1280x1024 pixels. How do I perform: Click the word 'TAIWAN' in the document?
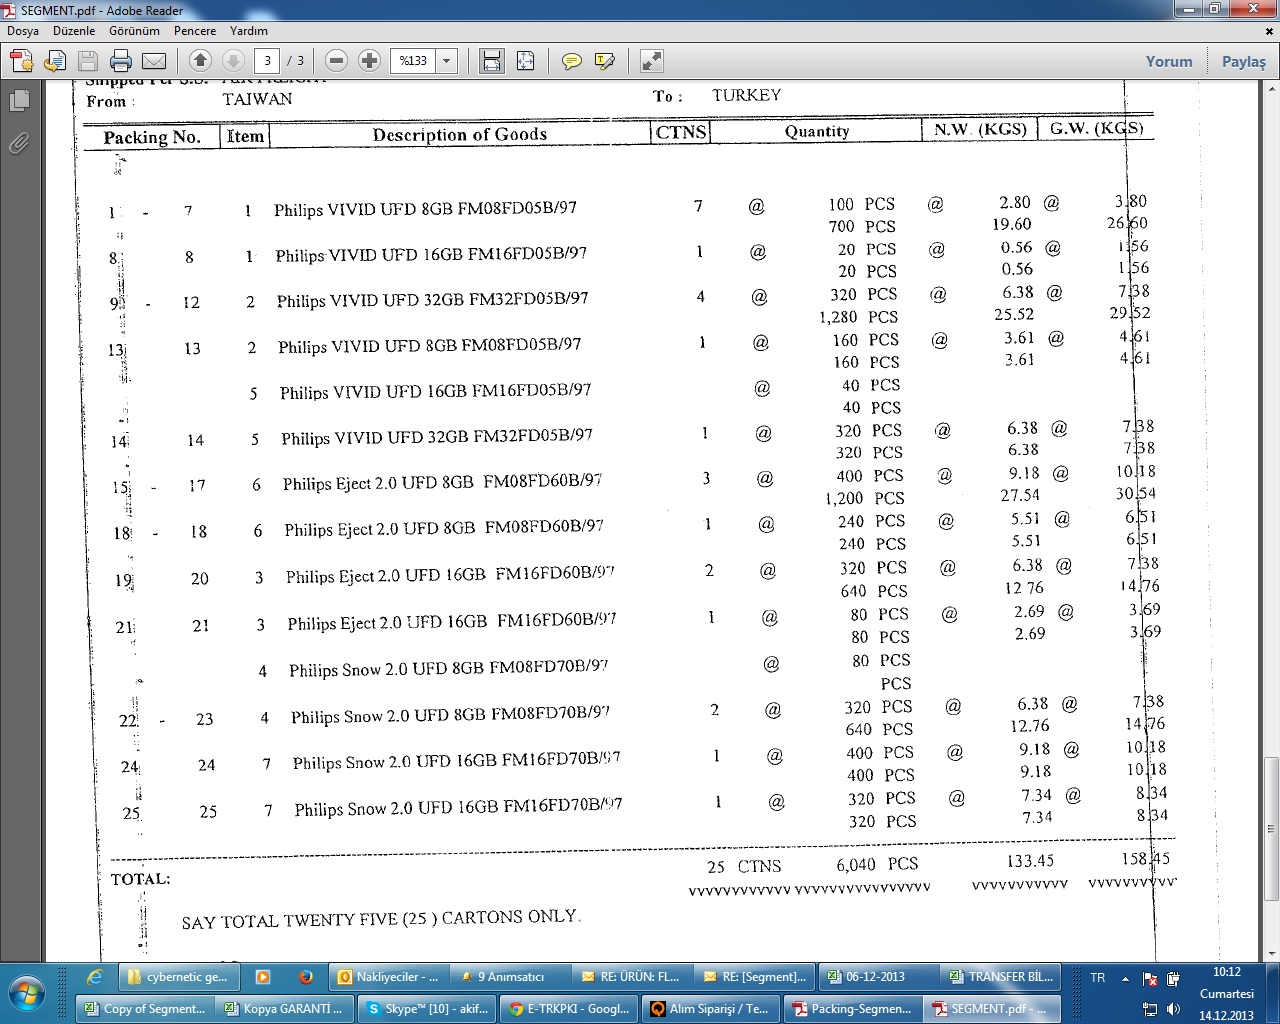tap(258, 99)
